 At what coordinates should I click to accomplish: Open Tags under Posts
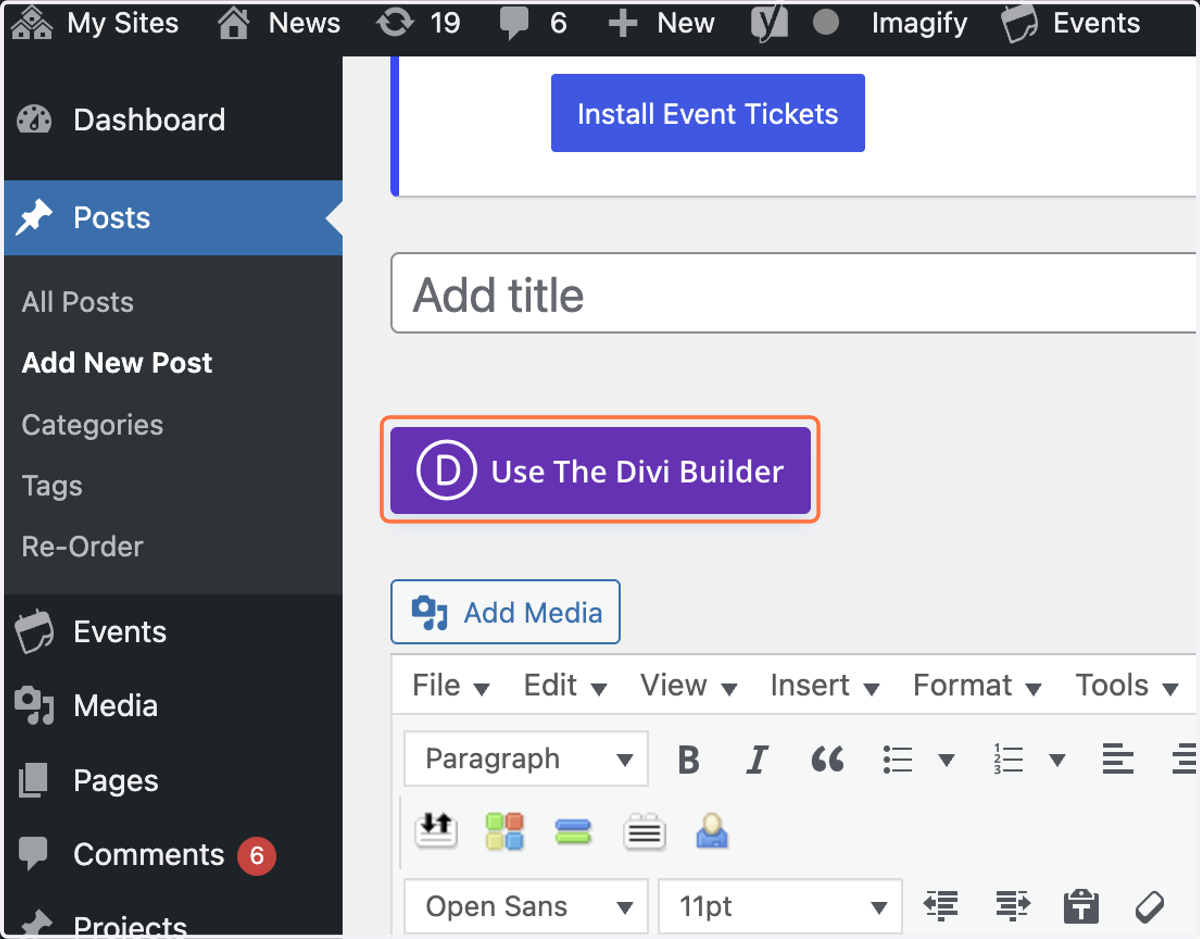coord(52,486)
